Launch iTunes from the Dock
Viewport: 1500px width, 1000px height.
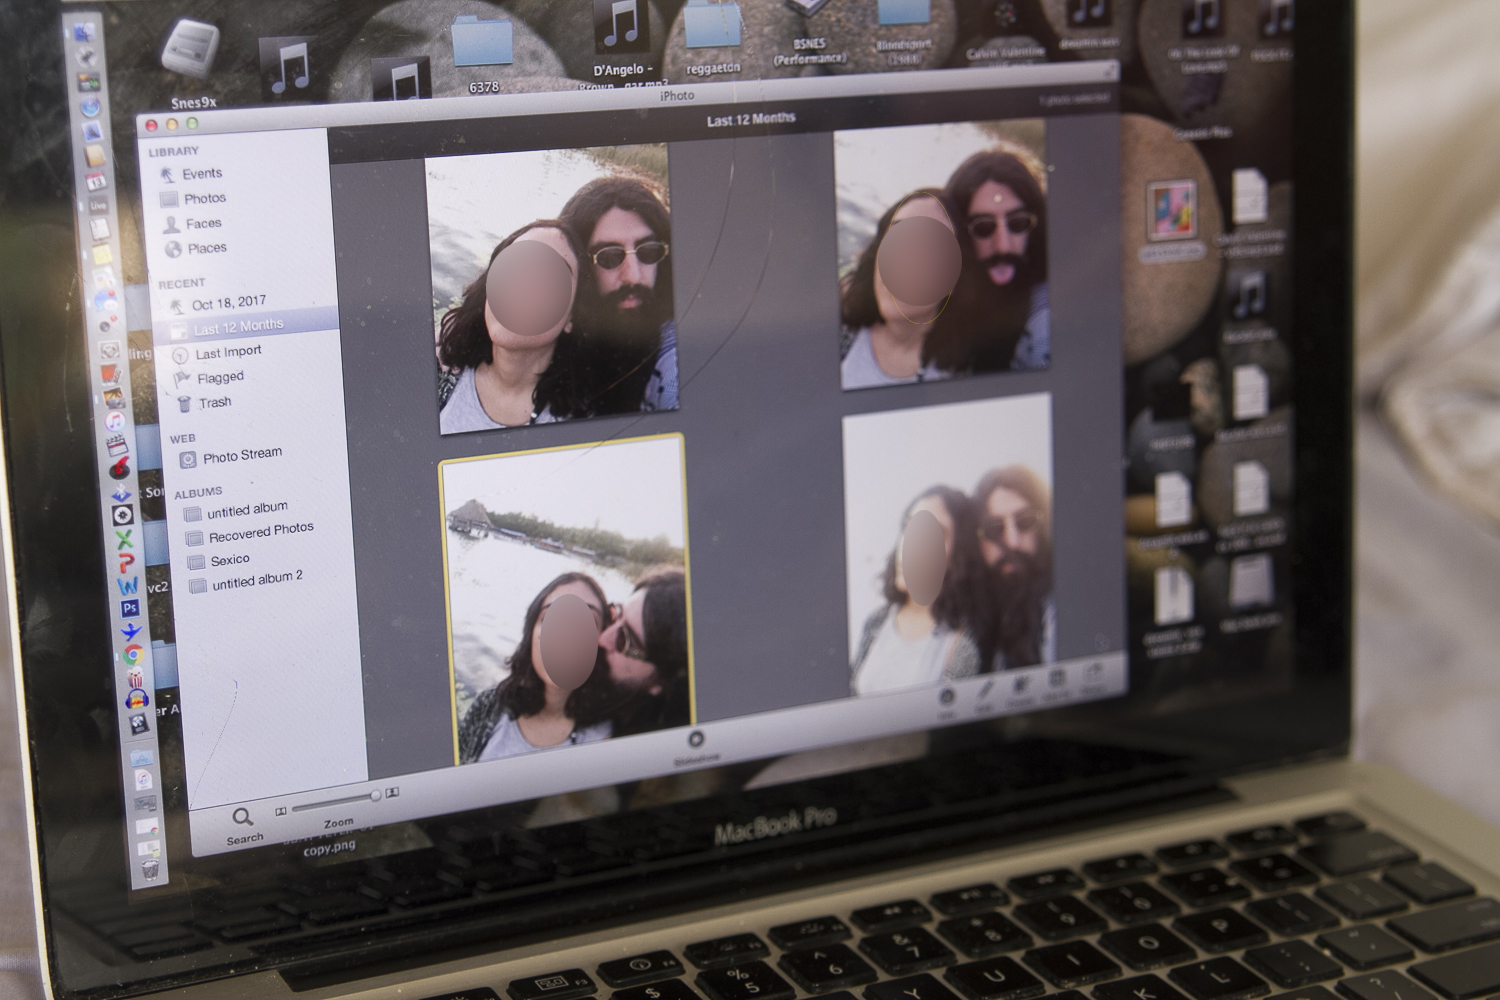coord(115,421)
